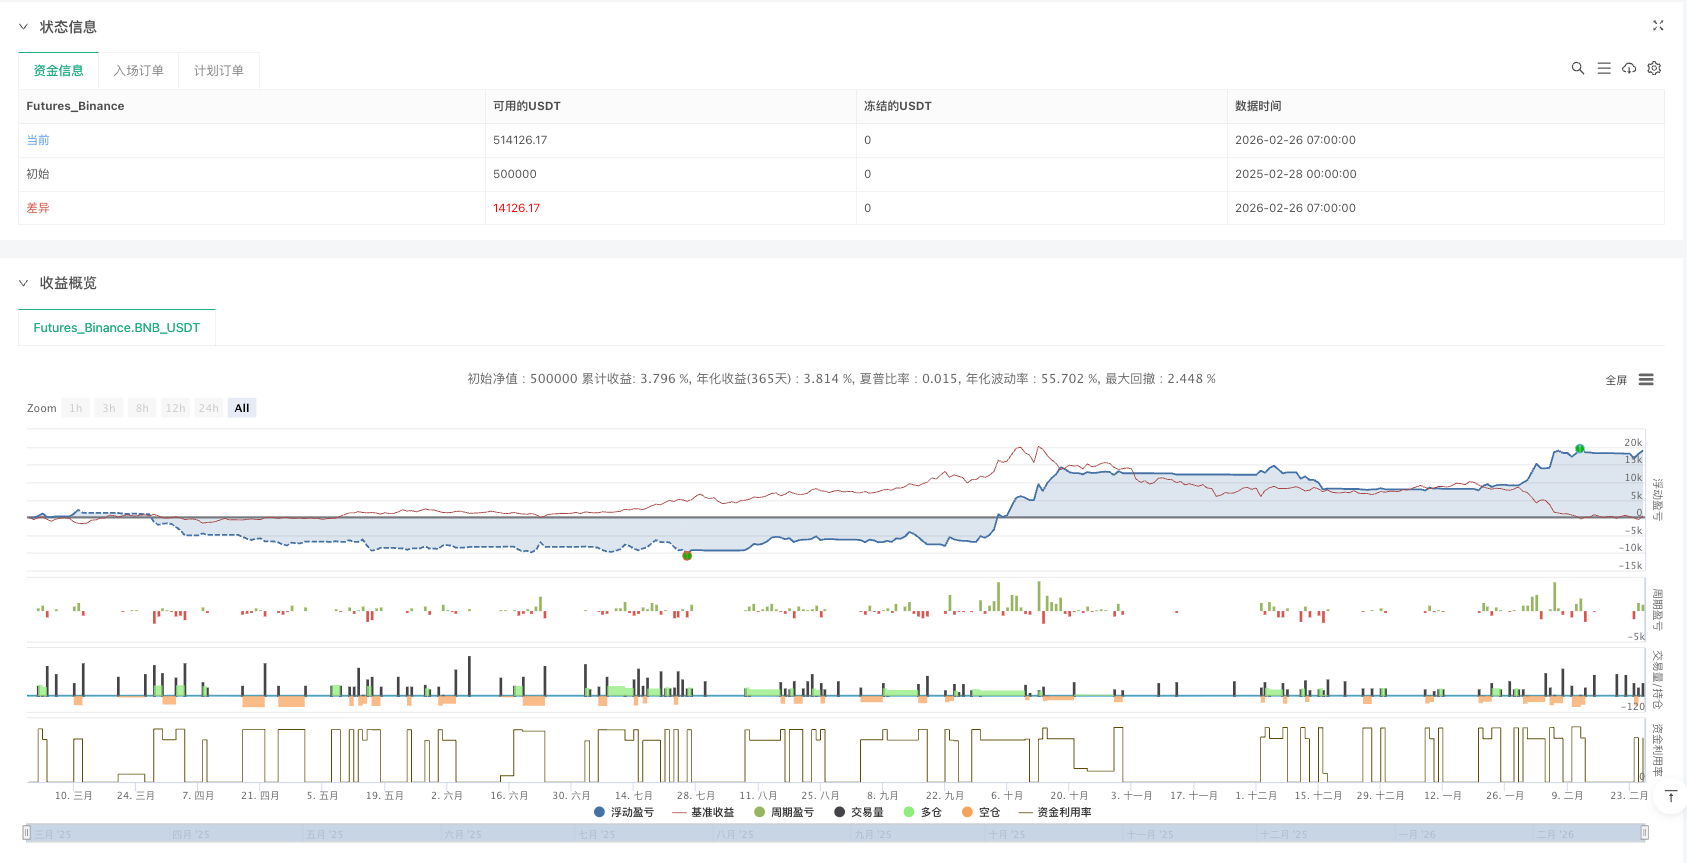The height and width of the screenshot is (863, 1687).
Task: Switch to the 入场订单 tab
Action: [x=138, y=71]
